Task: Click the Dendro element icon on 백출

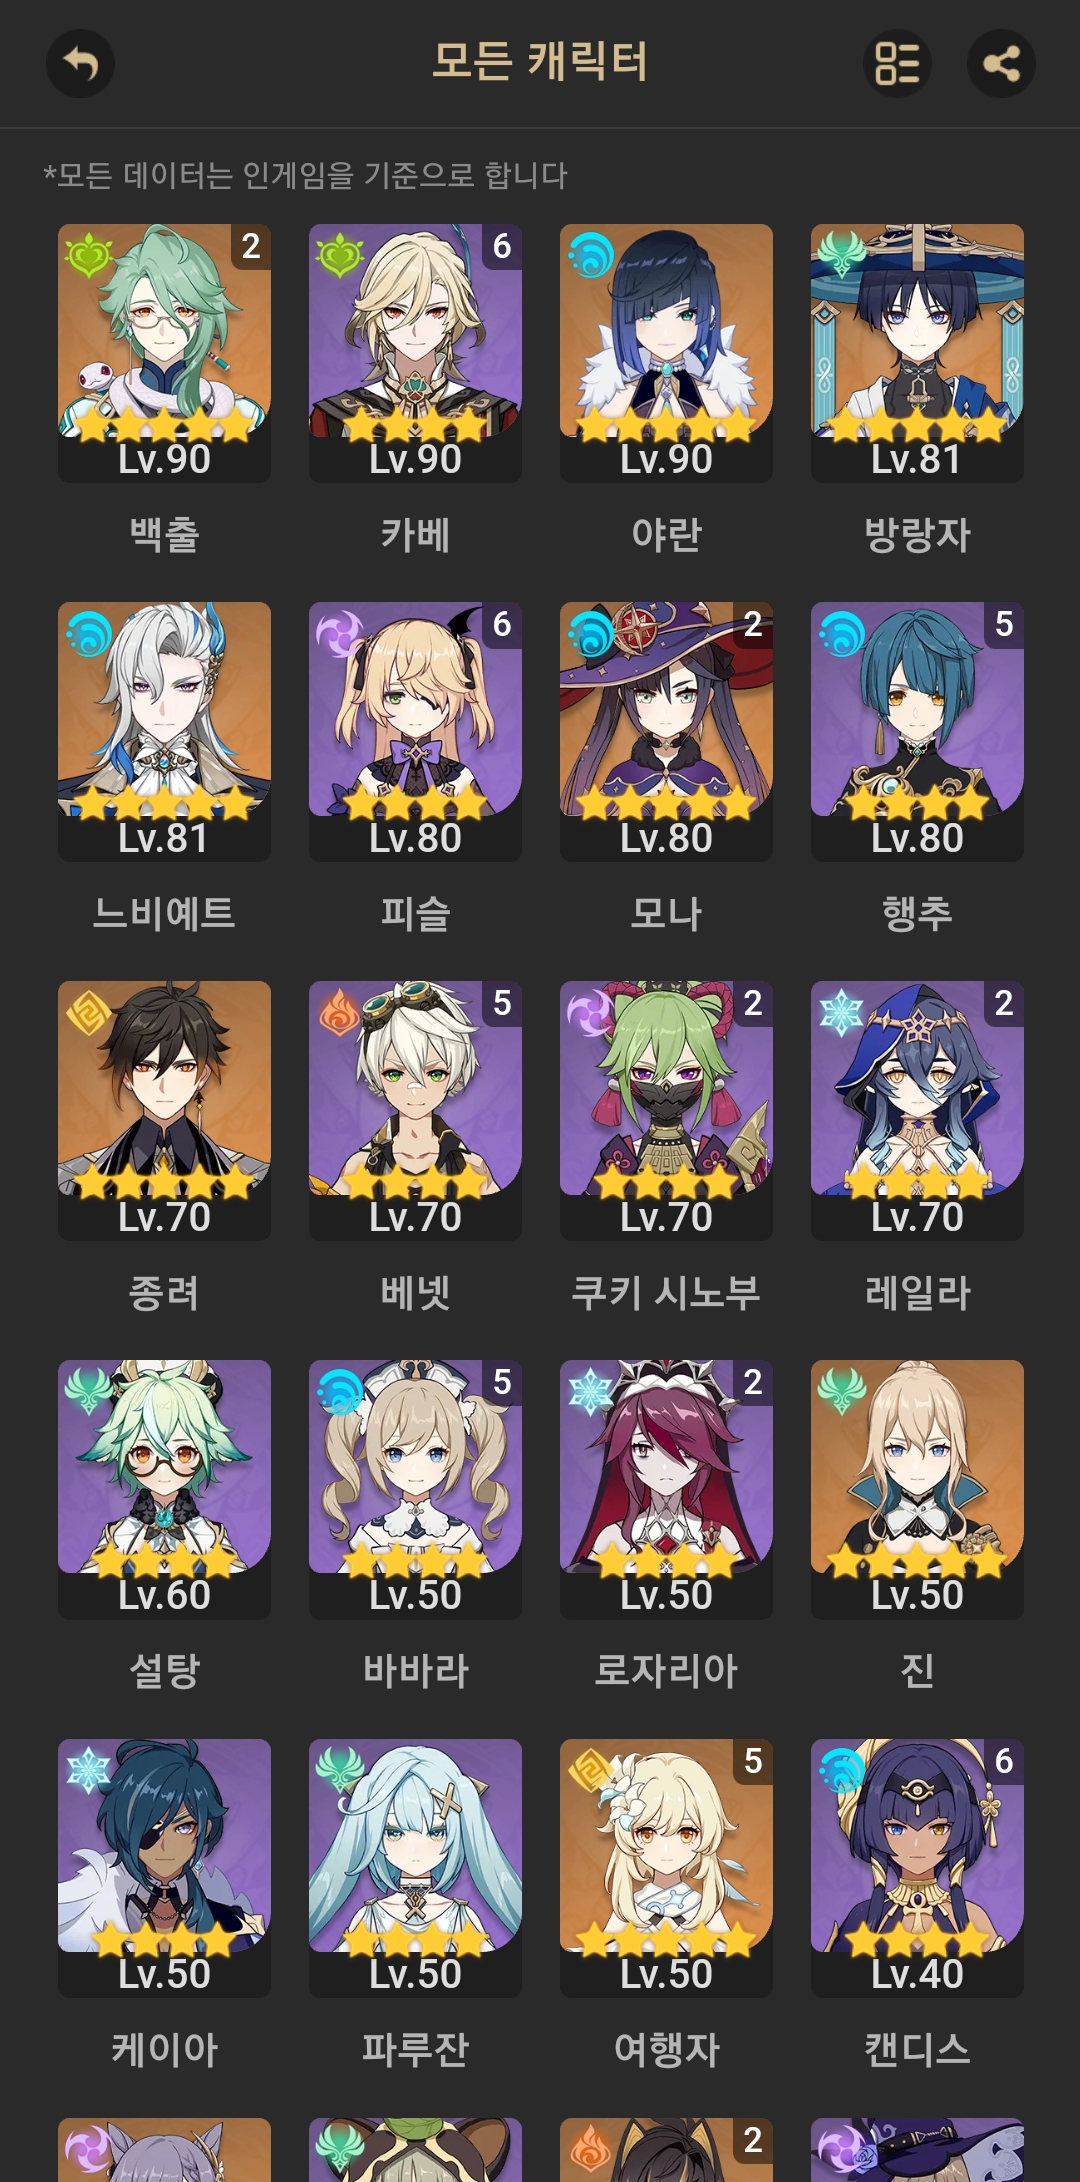Action: (88, 254)
